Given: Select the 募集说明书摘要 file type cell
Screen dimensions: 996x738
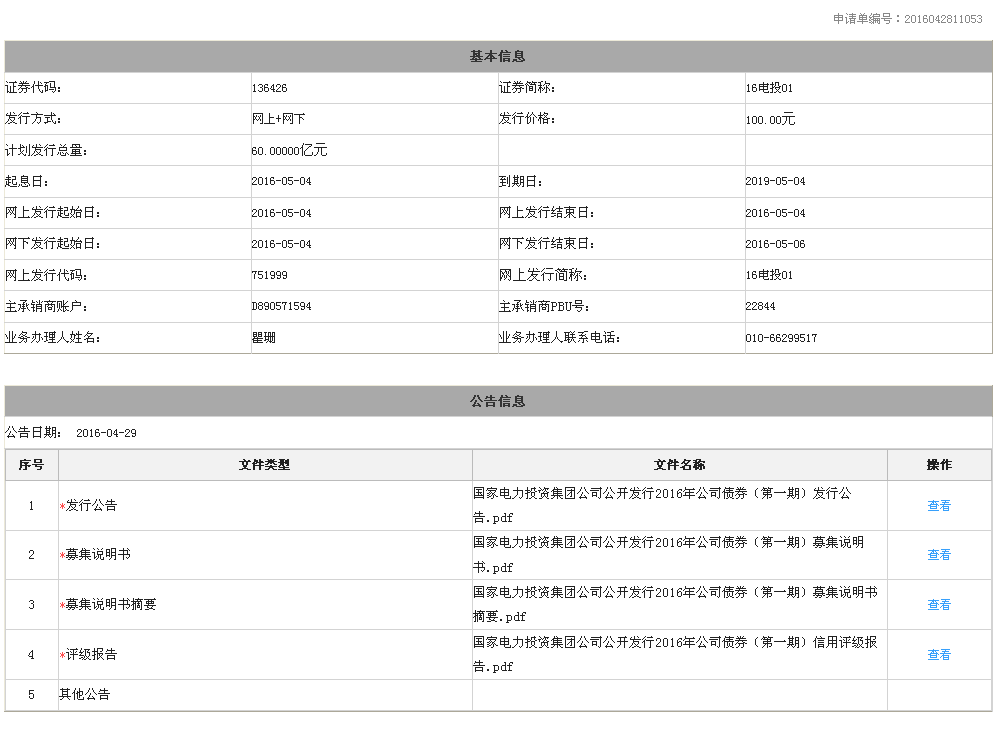Looking at the screenshot, I should (x=264, y=605).
